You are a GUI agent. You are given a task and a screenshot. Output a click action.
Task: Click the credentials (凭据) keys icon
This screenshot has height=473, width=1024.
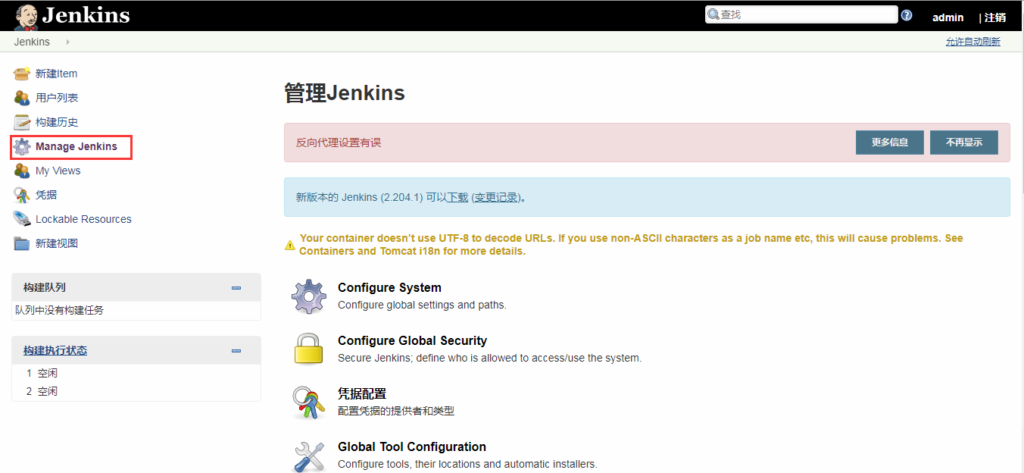22,195
